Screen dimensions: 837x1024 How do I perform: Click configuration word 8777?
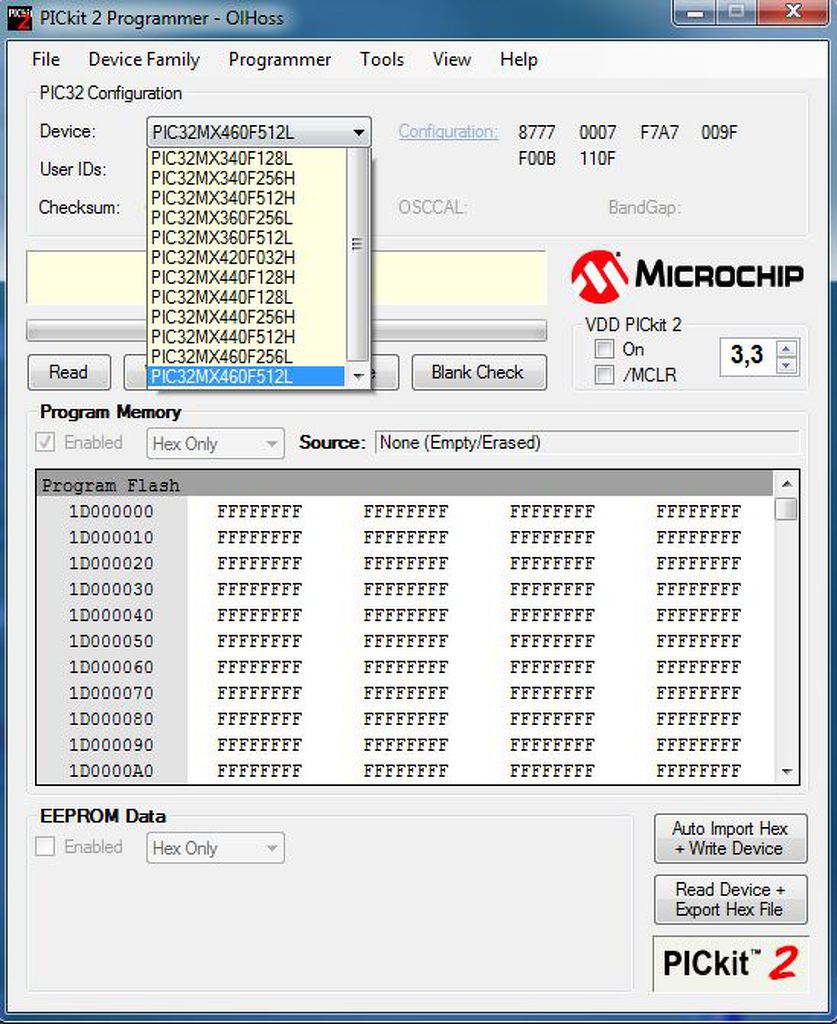coord(537,132)
